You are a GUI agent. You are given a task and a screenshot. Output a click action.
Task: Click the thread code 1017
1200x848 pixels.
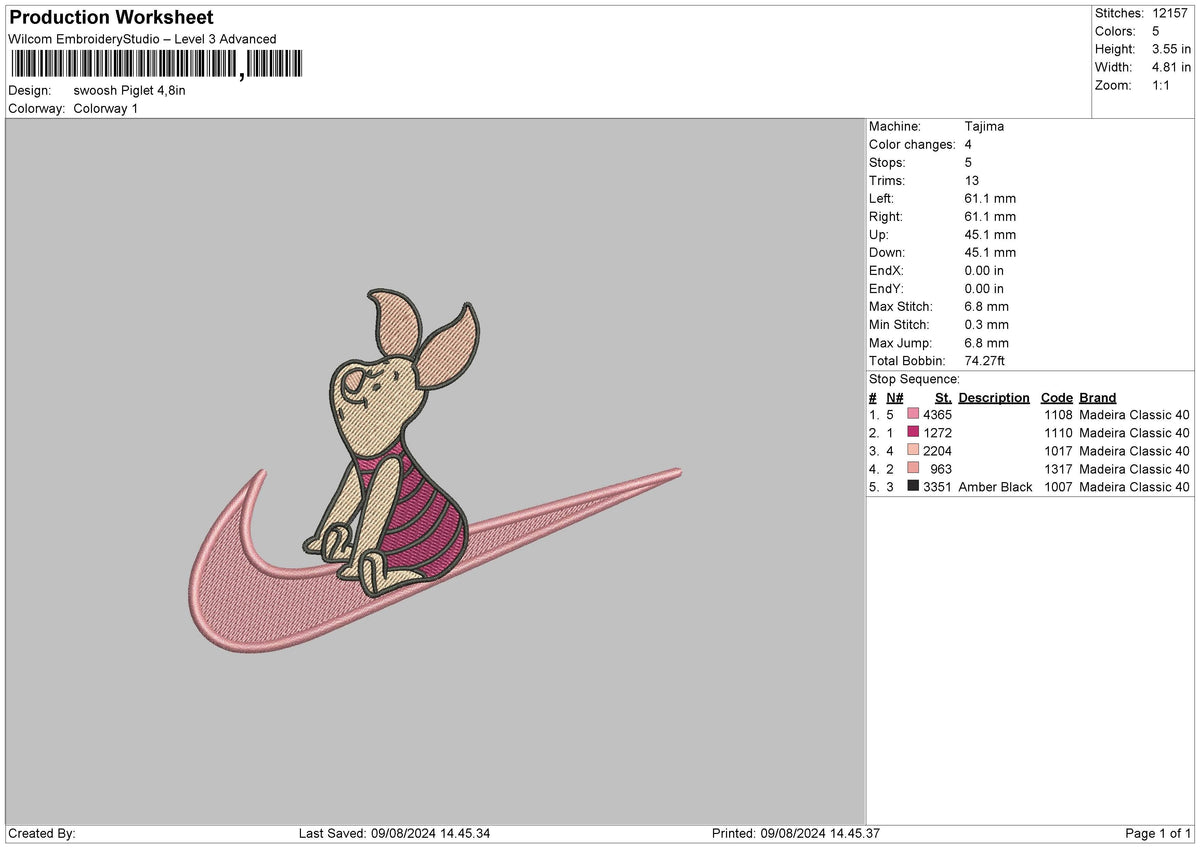[1058, 451]
